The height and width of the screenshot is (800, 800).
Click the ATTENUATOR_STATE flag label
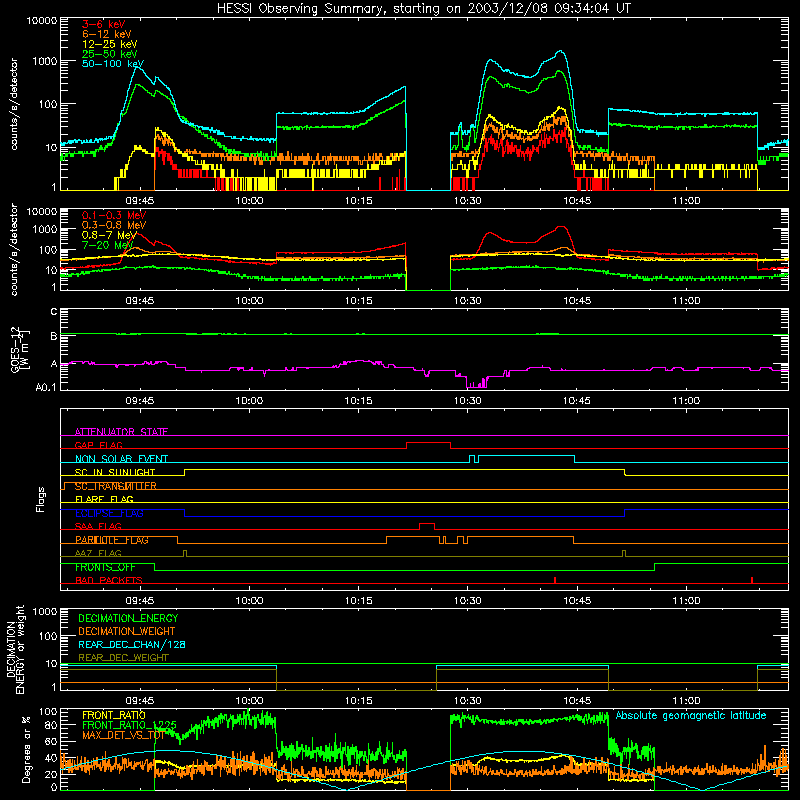tap(121, 432)
